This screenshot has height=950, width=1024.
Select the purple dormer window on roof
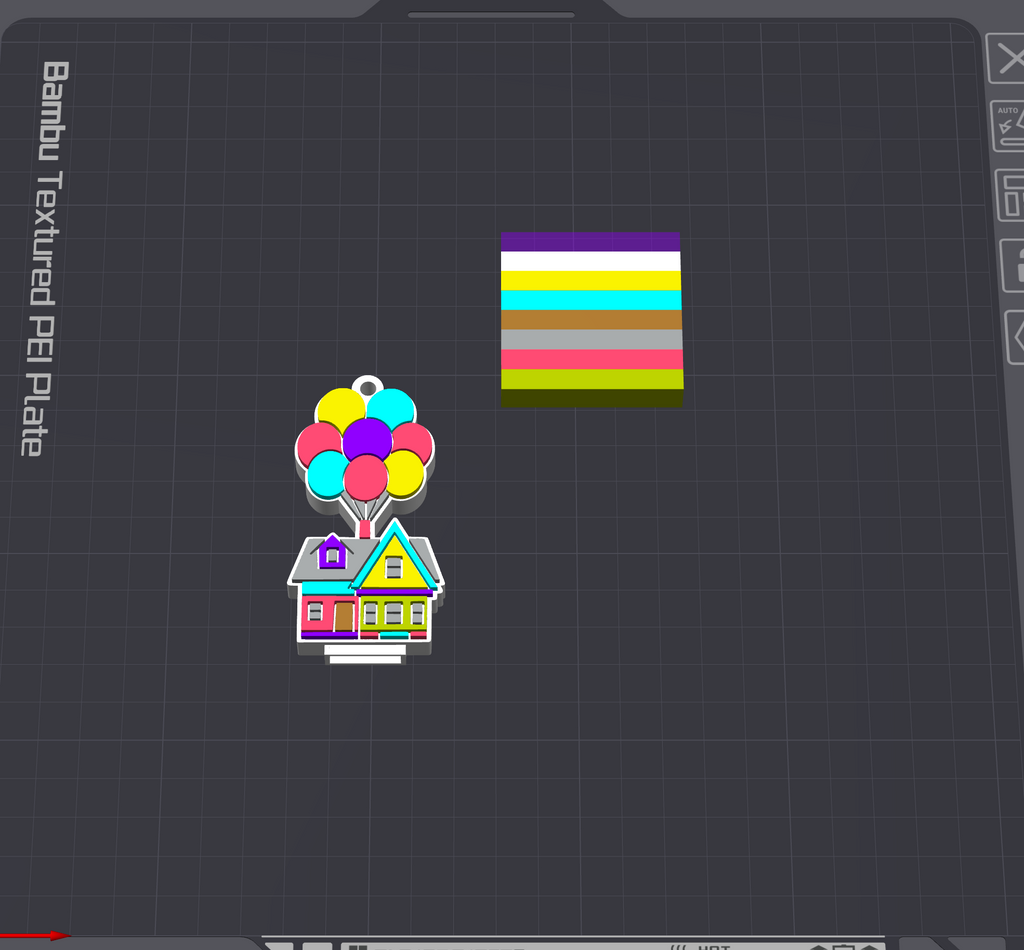(x=332, y=552)
